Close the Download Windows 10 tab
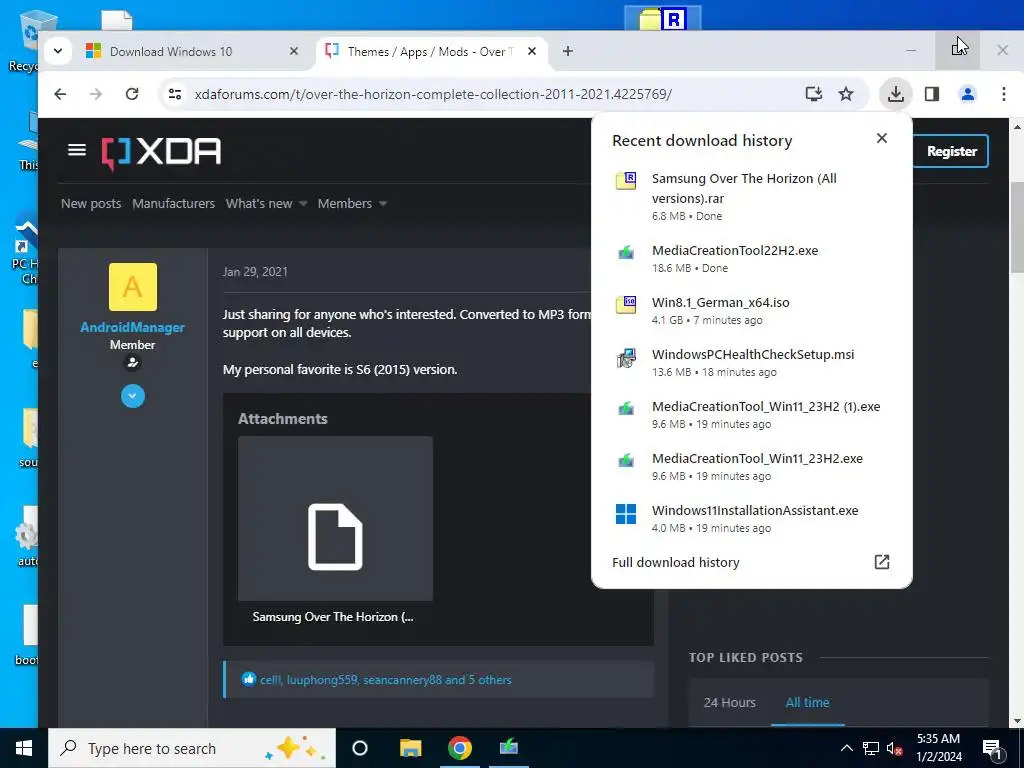1024x768 pixels. tap(294, 51)
